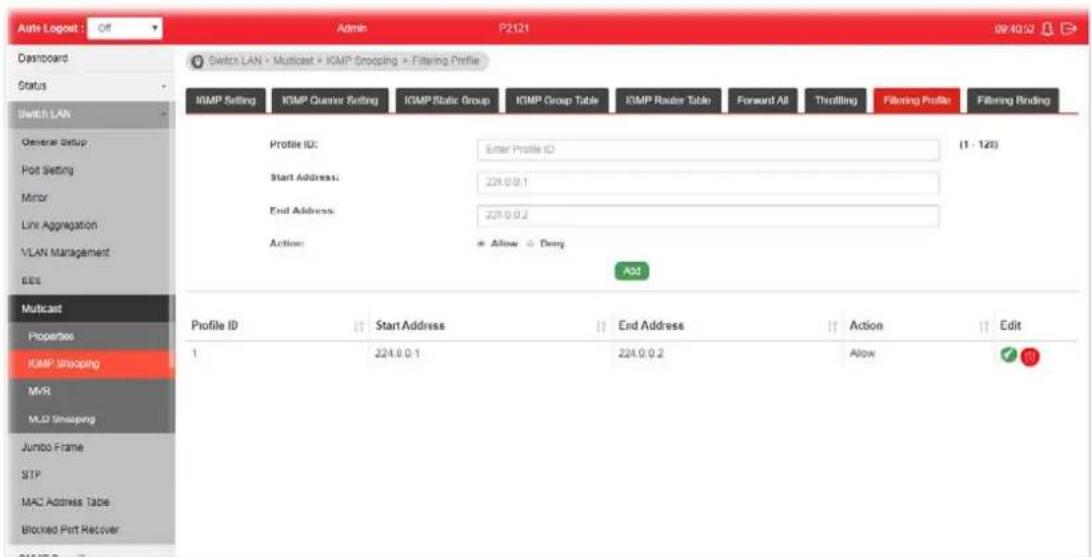Click end address cell 224.0.0.2 in table
The height and width of the screenshot is (557, 1092).
click(x=641, y=354)
